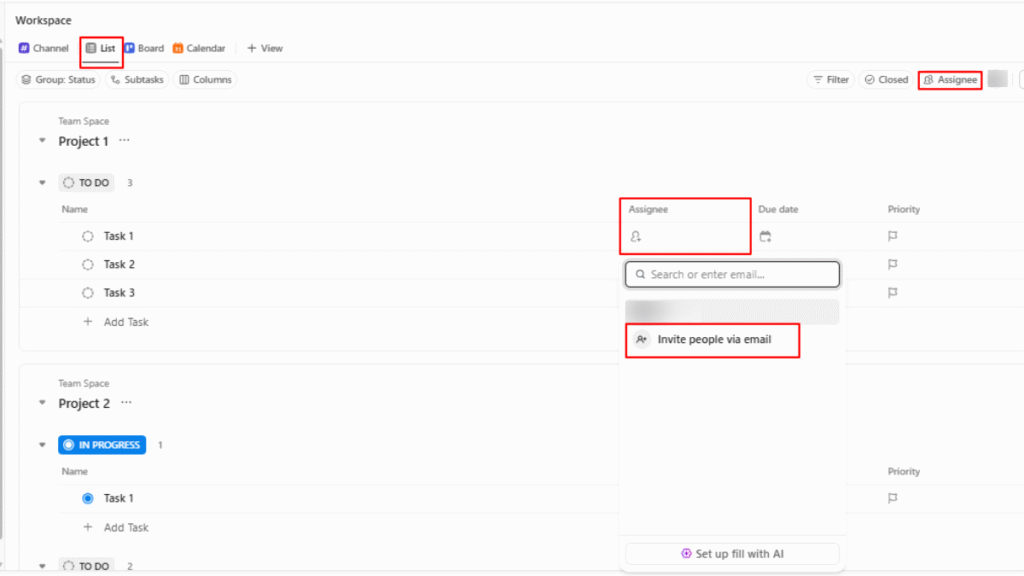Viewport: 1024px width, 576px height.
Task: Click the Subtasks toolbar icon
Action: [136, 79]
